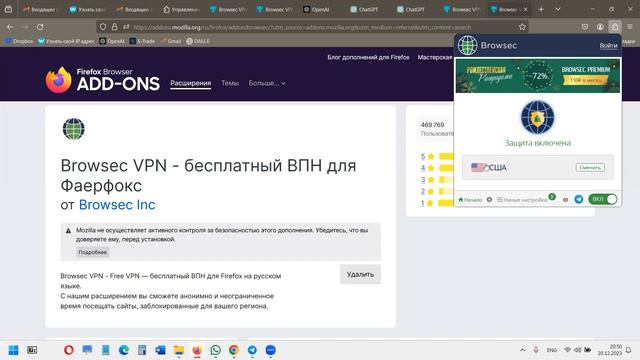
Task: Launch Opera from taskbar
Action: [x=69, y=350]
